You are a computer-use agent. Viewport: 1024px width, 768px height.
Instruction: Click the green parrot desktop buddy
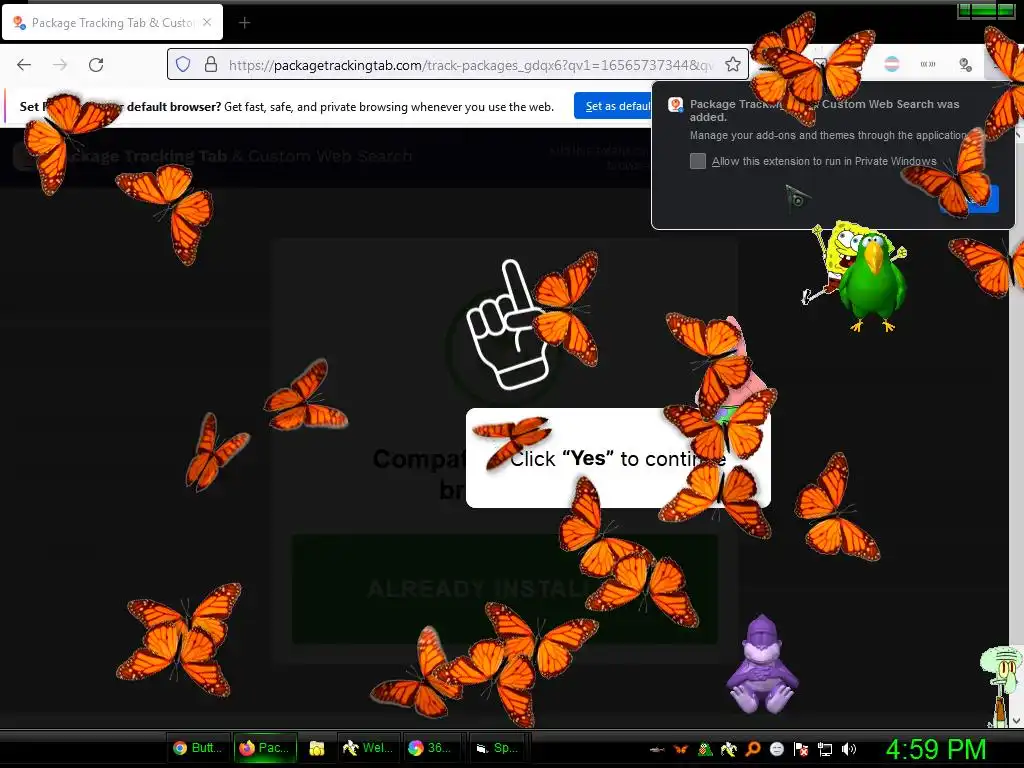[x=872, y=281]
